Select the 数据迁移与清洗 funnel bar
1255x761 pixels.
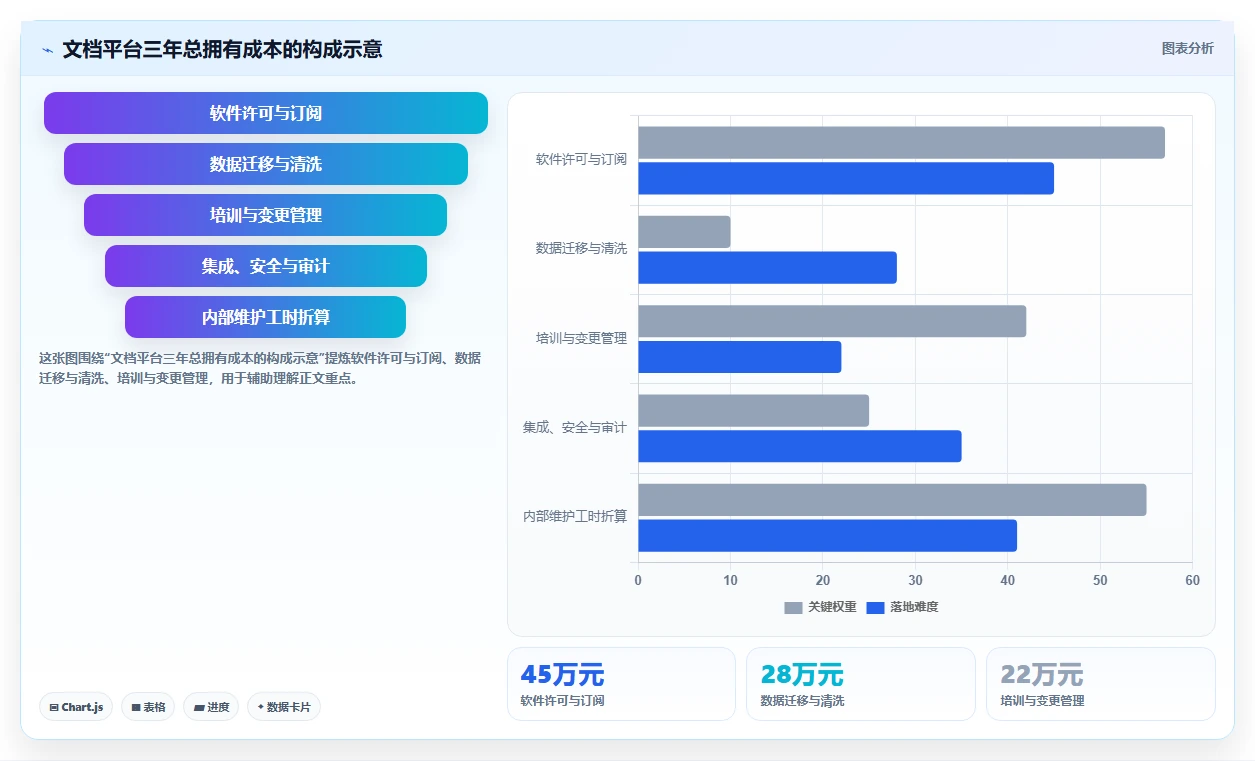[x=266, y=164]
